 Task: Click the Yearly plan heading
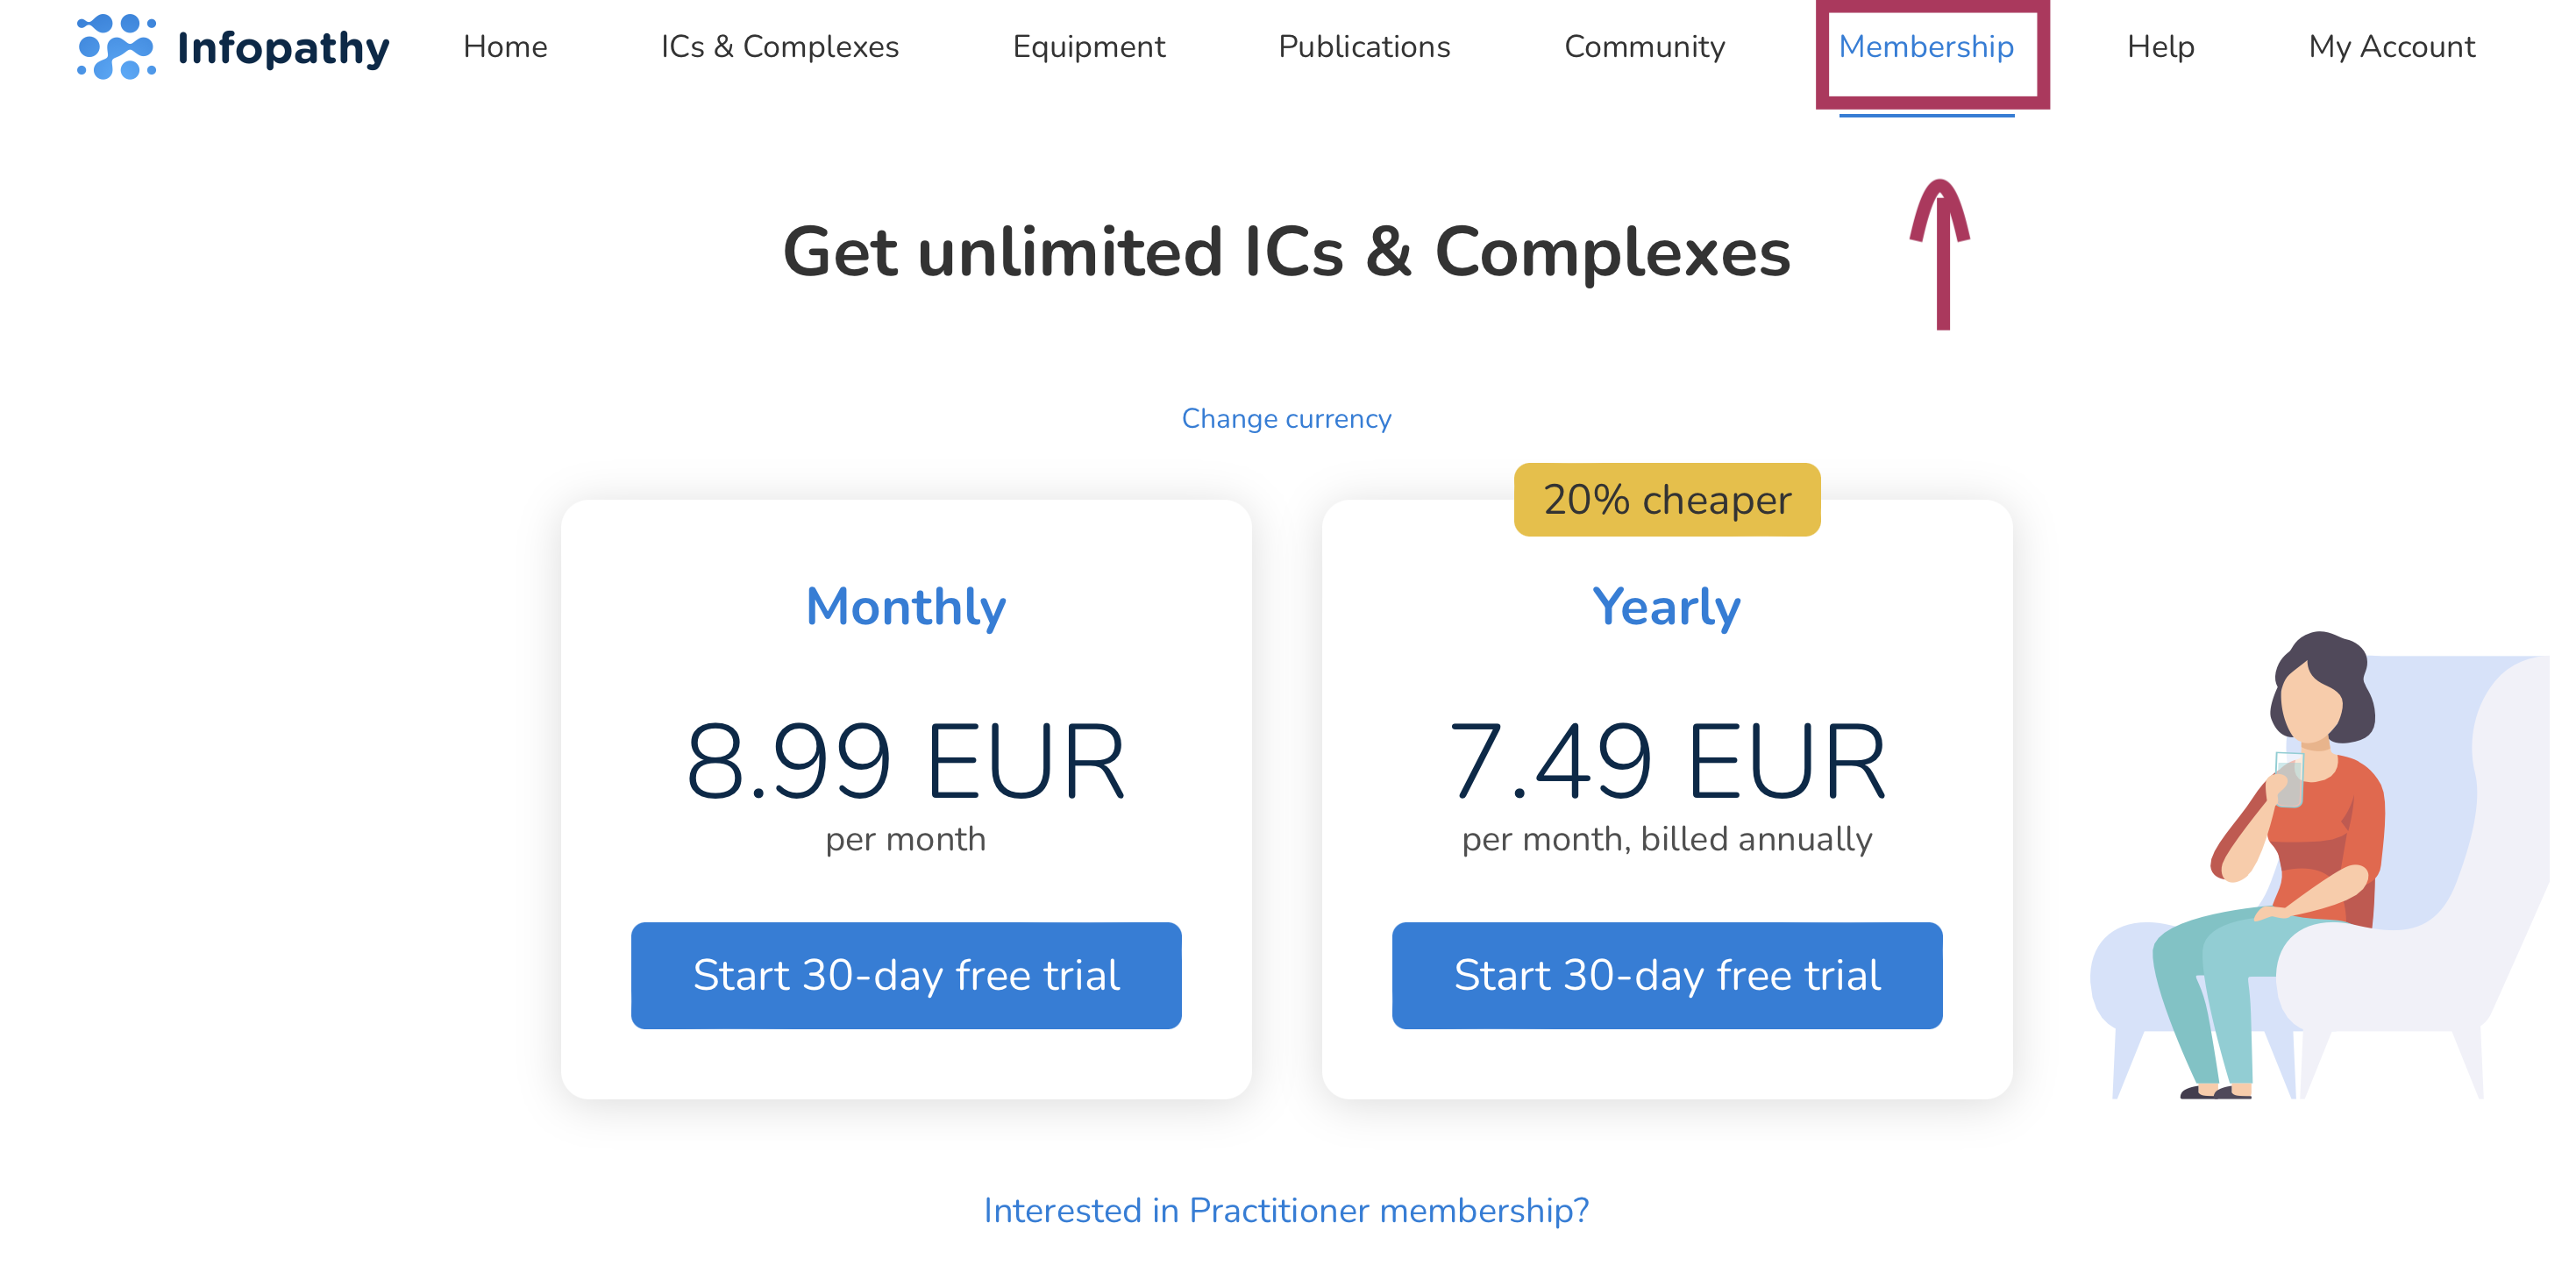[1666, 606]
